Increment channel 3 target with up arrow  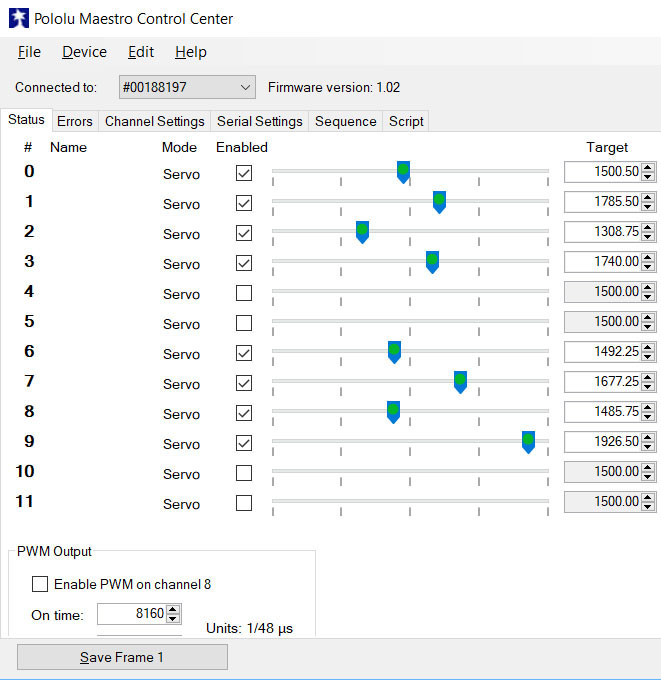[x=648, y=257]
